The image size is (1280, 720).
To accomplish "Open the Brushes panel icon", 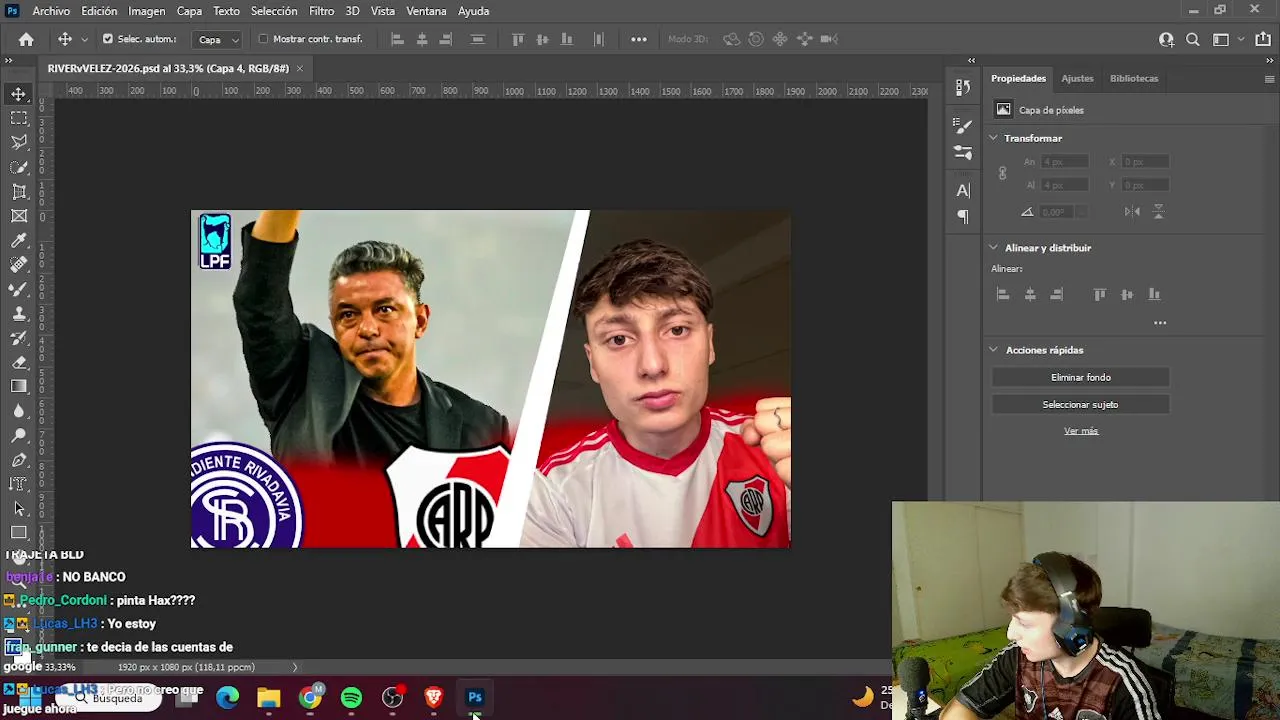I will (963, 152).
